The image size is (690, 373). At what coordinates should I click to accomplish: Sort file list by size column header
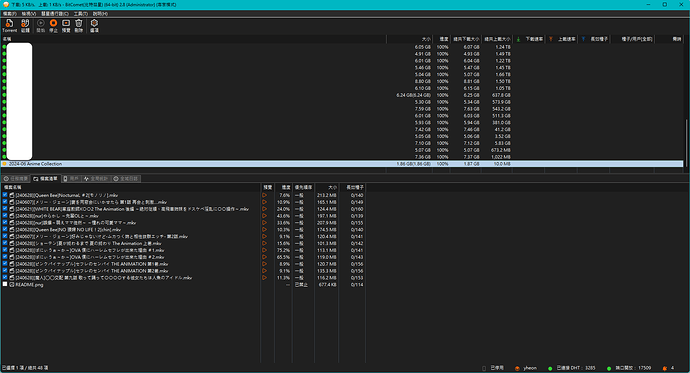tap(327, 187)
